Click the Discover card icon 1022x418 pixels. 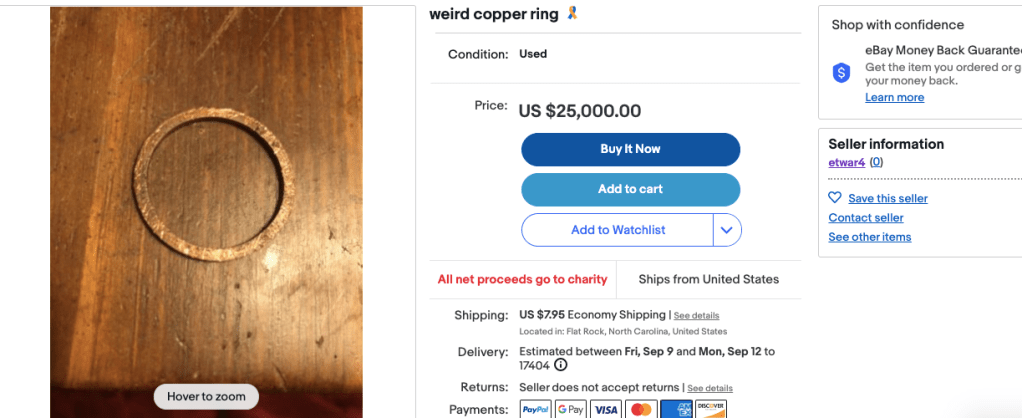pyautogui.click(x=711, y=409)
